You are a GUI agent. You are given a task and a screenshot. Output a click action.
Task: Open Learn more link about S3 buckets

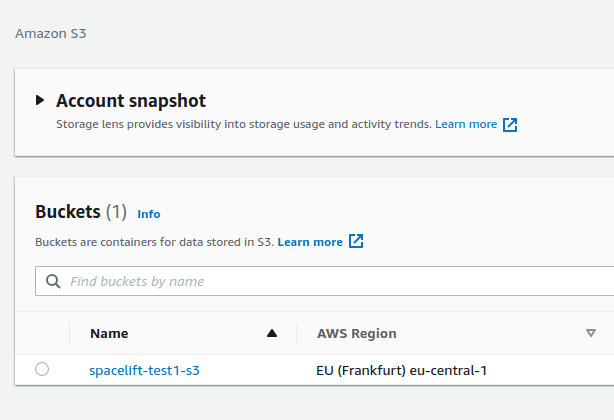pyautogui.click(x=309, y=242)
